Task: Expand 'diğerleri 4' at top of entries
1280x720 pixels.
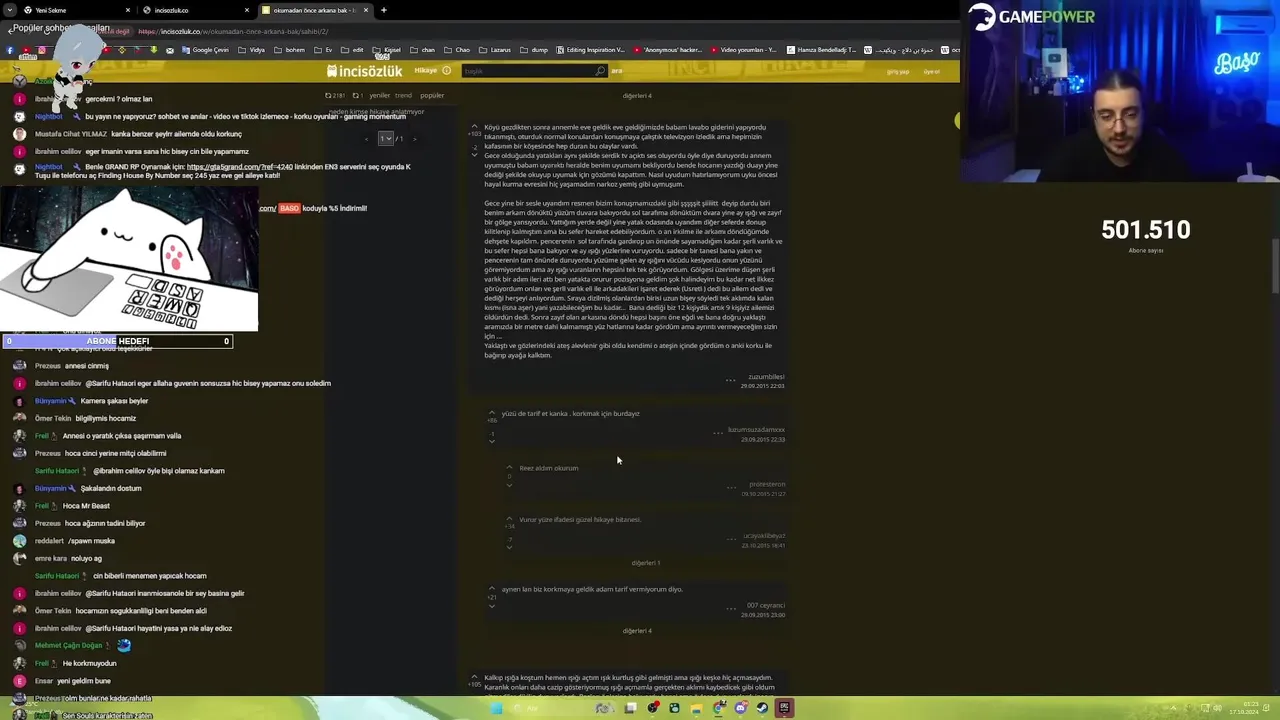Action: click(x=637, y=96)
